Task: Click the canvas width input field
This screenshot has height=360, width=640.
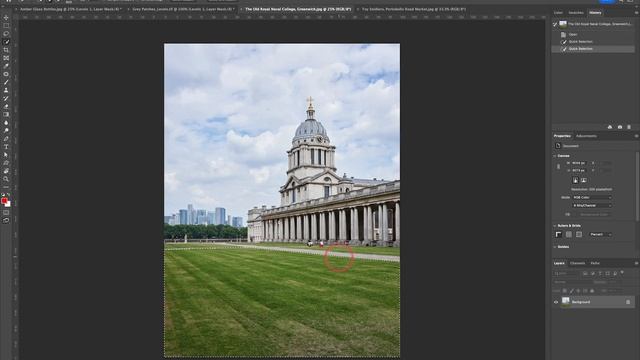Action: tap(578, 163)
